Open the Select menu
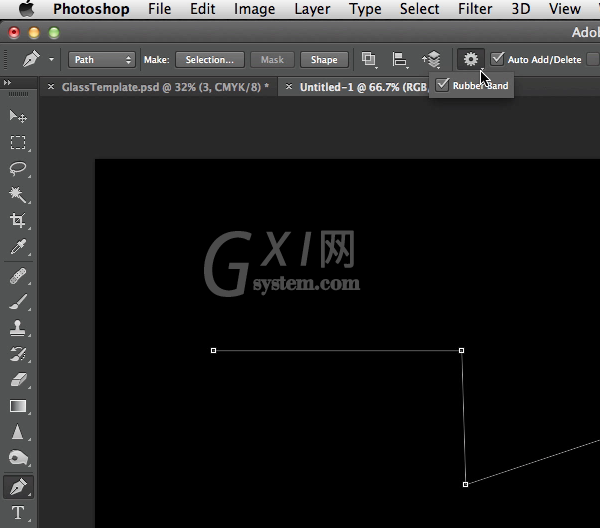This screenshot has height=528, width=600. 419,9
